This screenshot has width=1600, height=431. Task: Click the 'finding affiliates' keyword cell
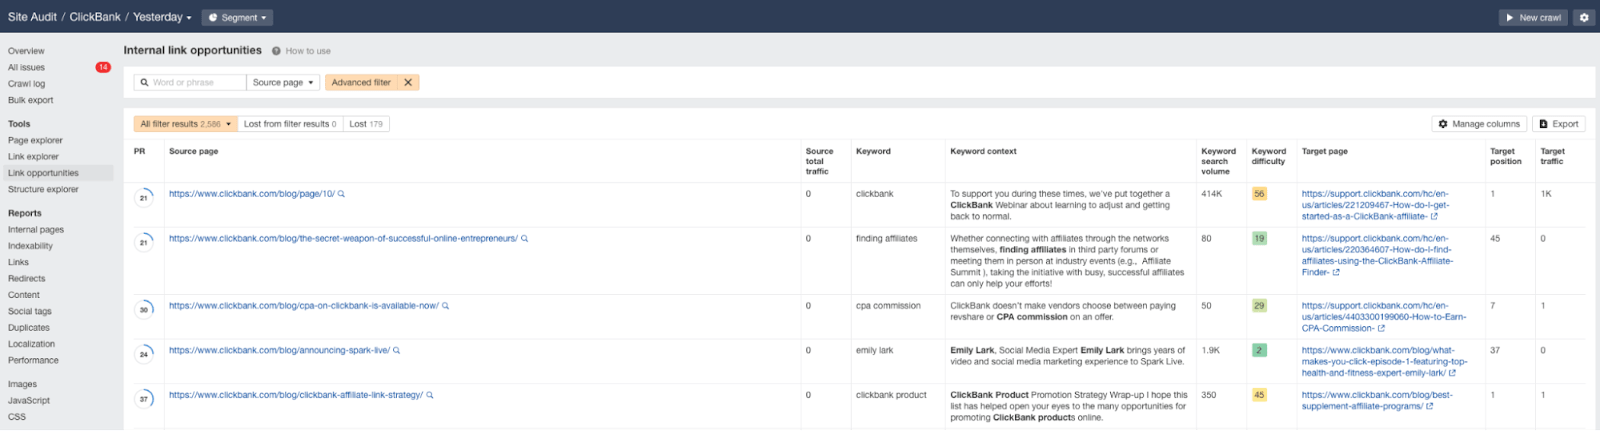point(886,239)
